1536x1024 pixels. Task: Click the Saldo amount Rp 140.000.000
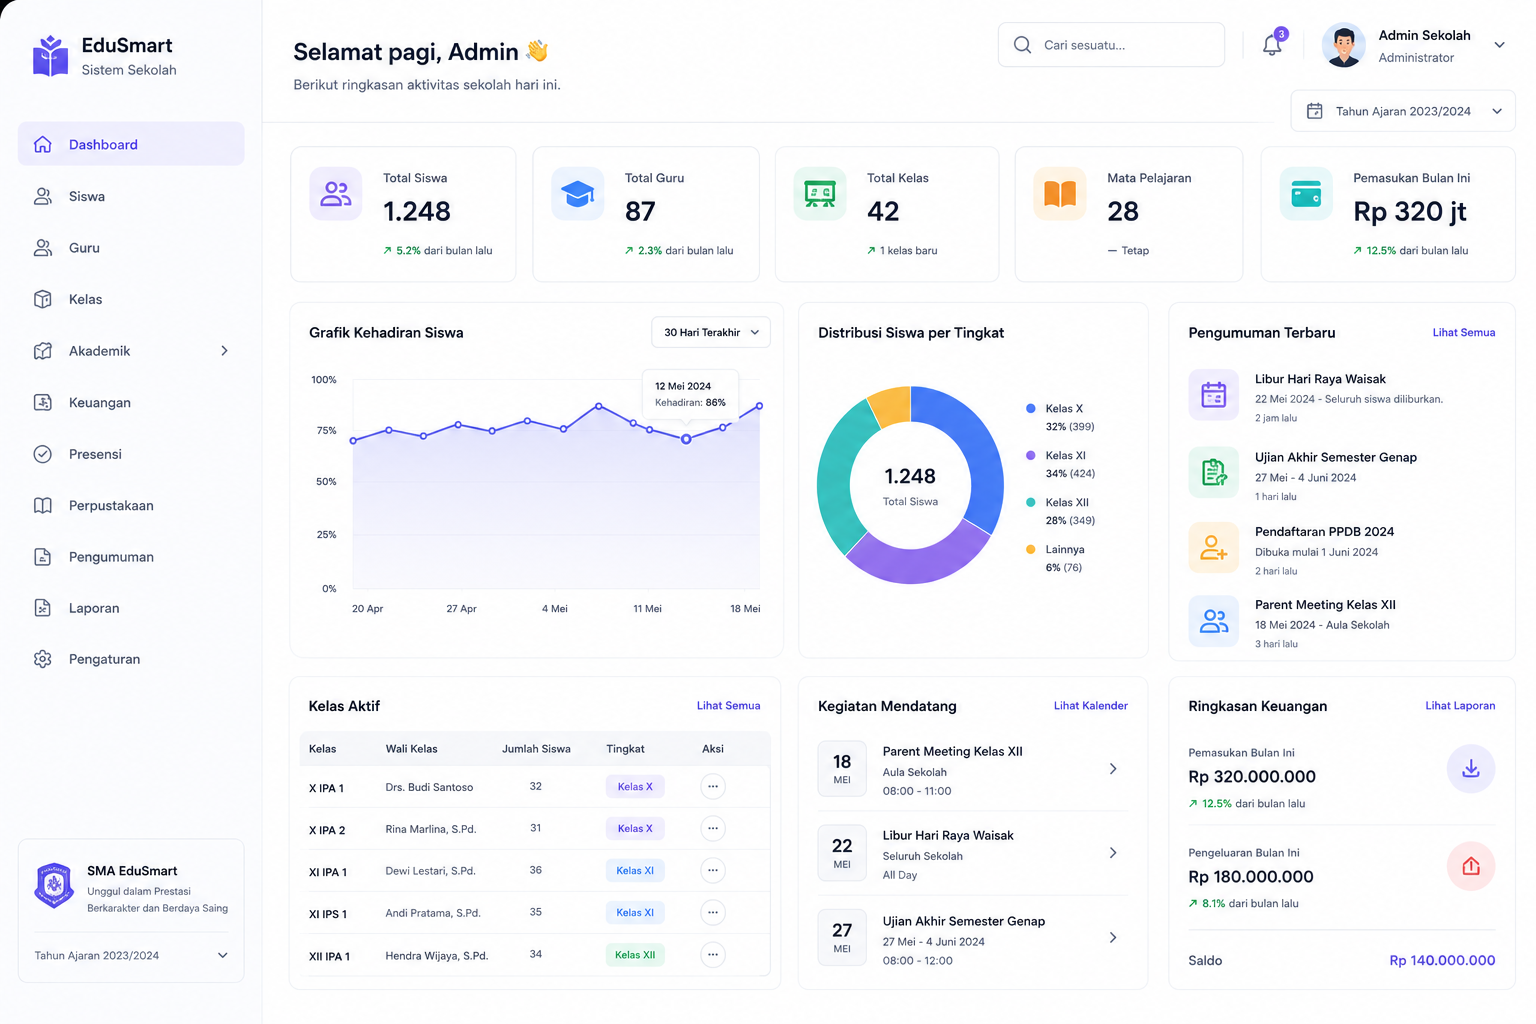point(1442,960)
